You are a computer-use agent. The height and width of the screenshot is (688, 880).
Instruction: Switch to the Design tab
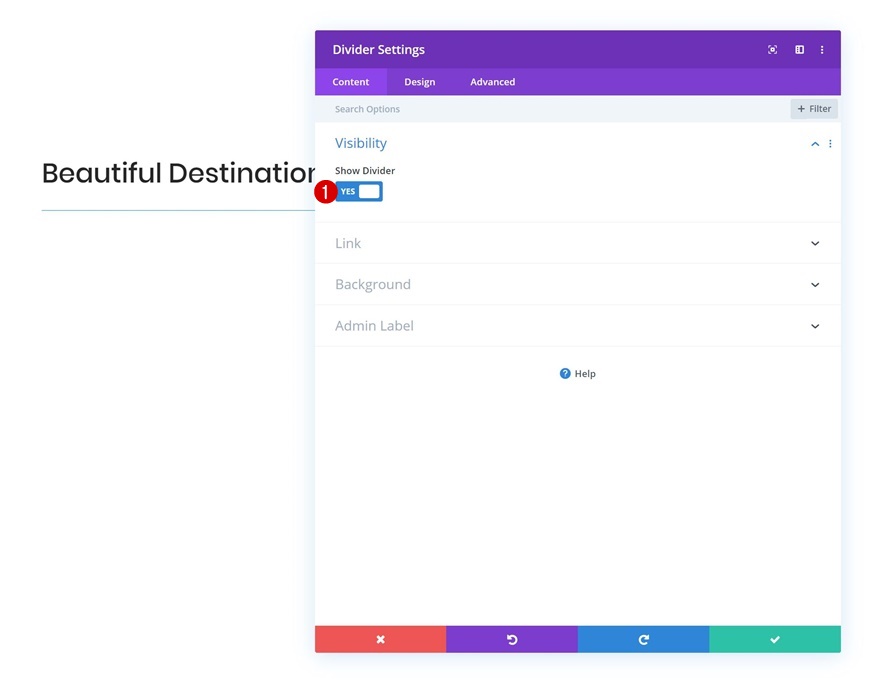pos(420,82)
